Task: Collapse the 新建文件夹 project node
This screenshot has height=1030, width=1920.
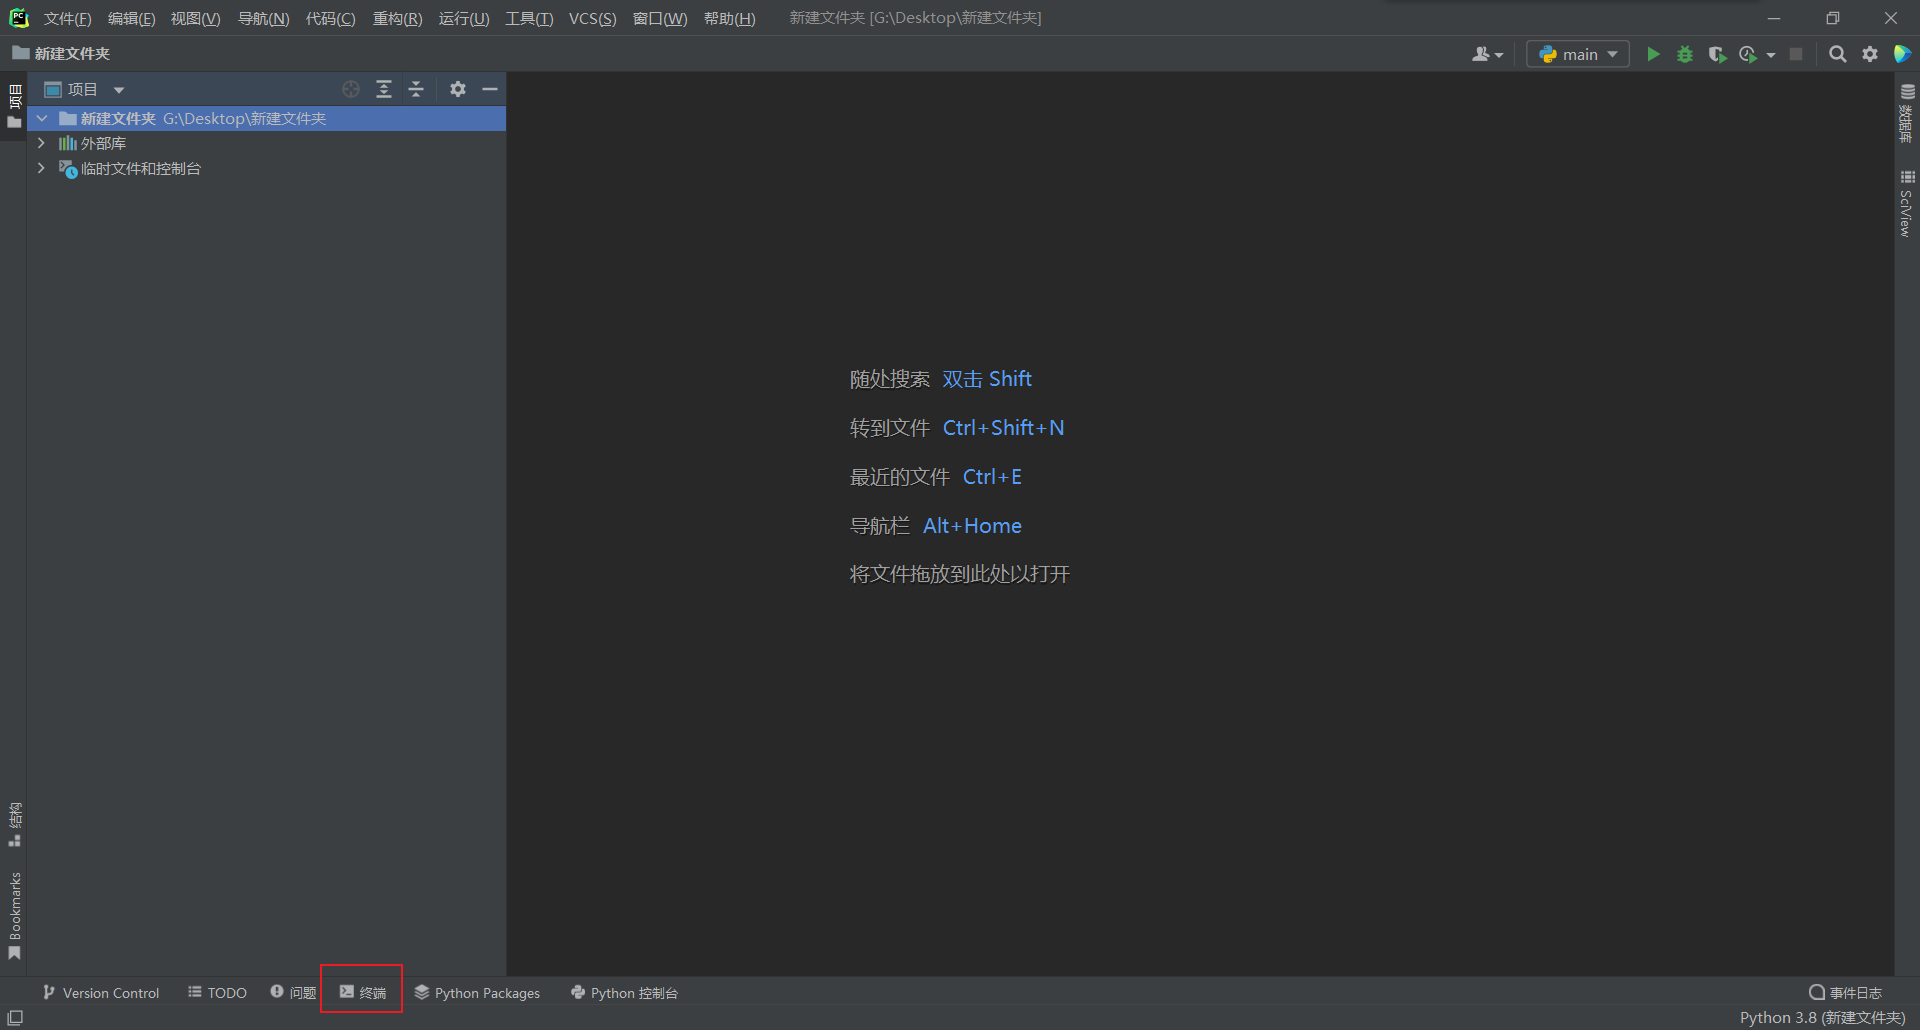Action: 41,118
